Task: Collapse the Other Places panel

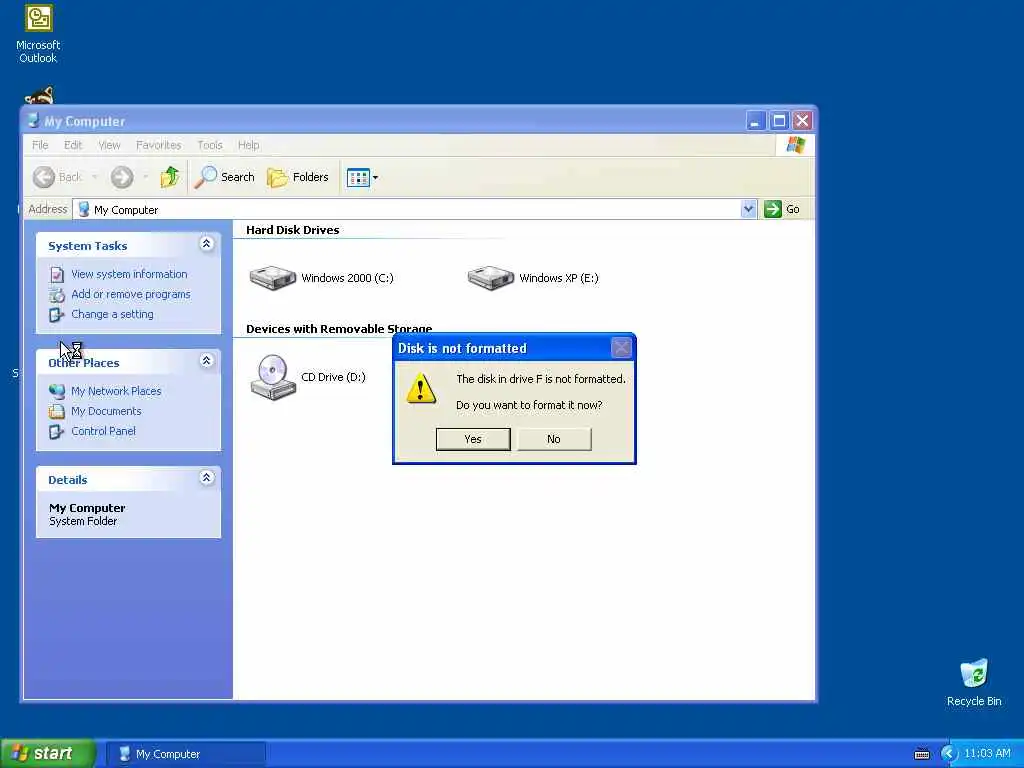Action: (206, 360)
